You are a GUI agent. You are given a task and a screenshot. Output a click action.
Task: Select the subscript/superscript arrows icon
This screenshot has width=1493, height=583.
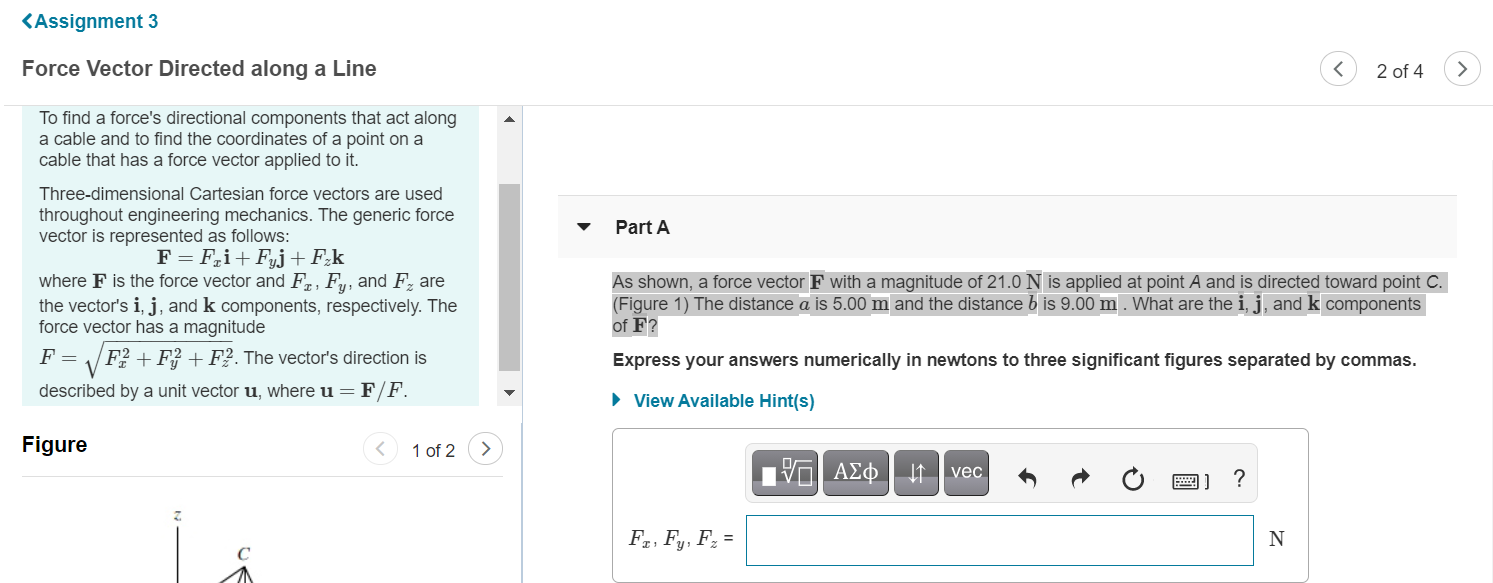pyautogui.click(x=916, y=472)
